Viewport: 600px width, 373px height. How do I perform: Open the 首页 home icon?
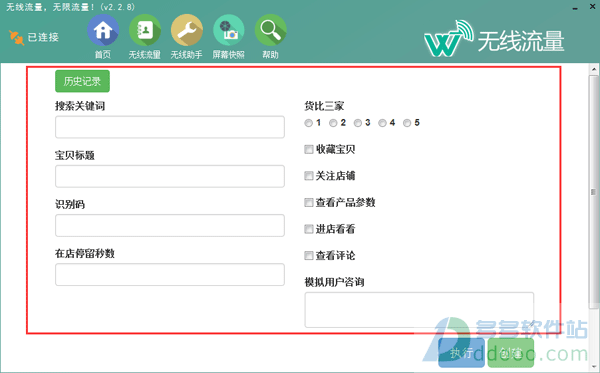[103, 30]
